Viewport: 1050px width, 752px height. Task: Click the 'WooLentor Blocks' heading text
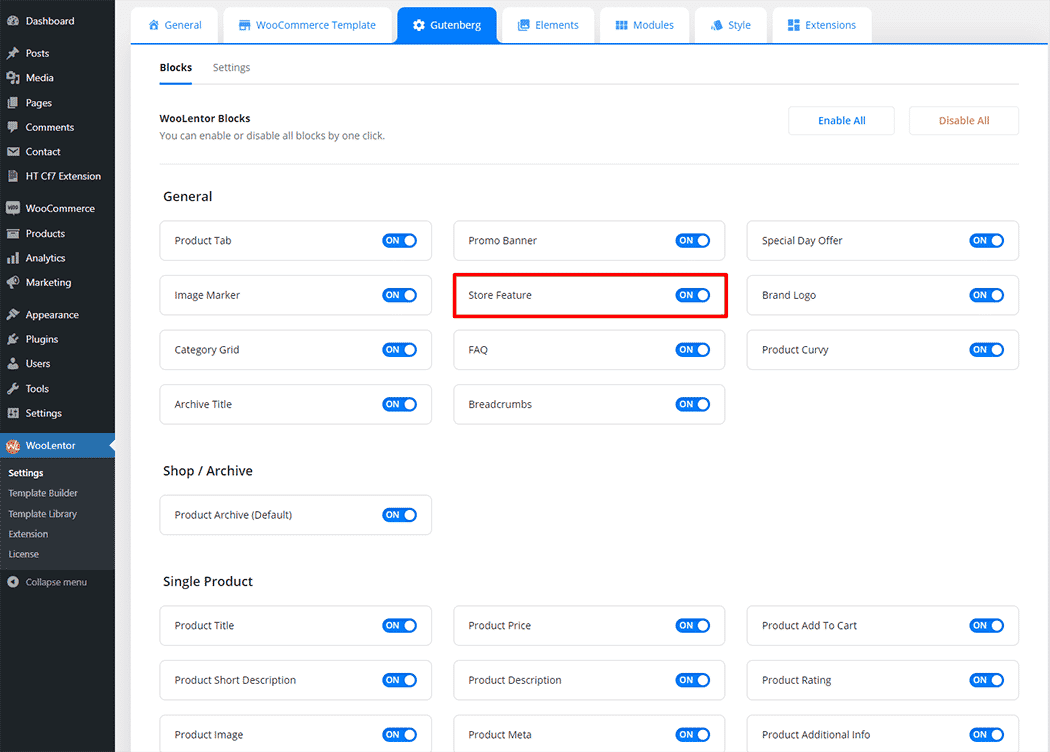pyautogui.click(x=205, y=119)
